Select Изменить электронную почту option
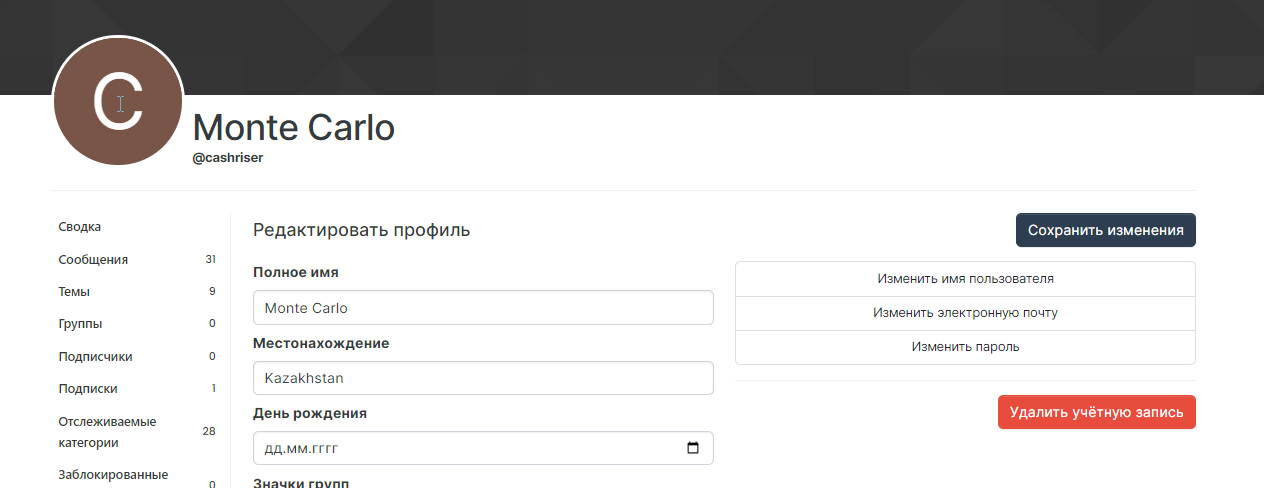The image size is (1264, 488). (965, 313)
